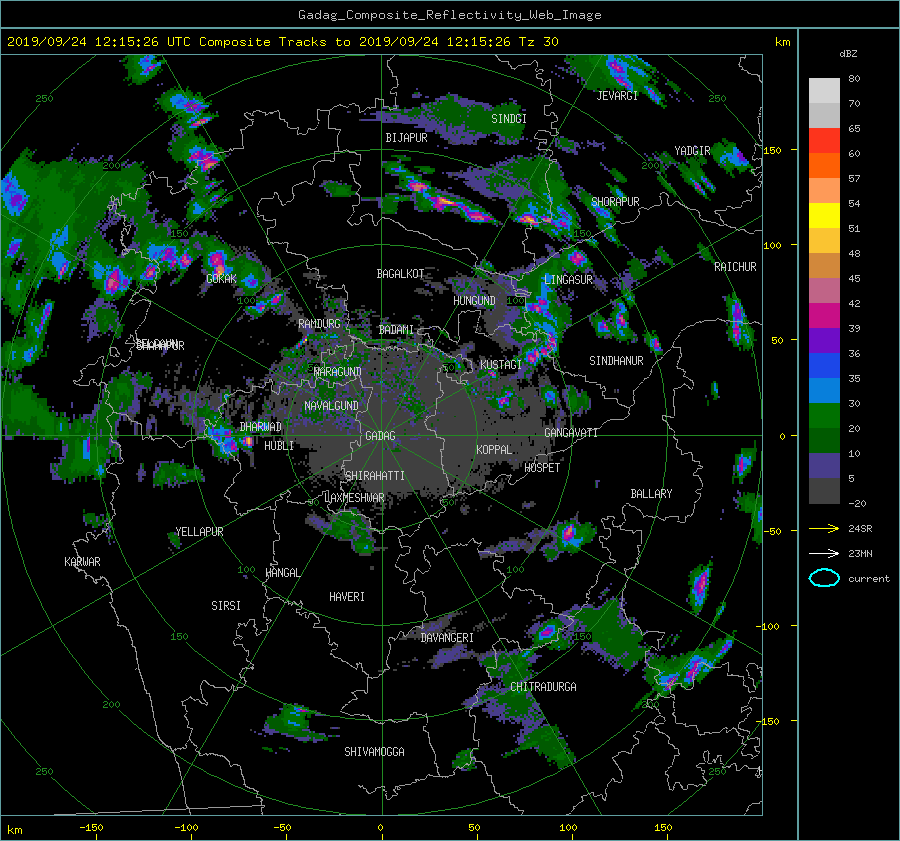
Task: Click the CHITRADURGA city label
Action: (x=543, y=687)
